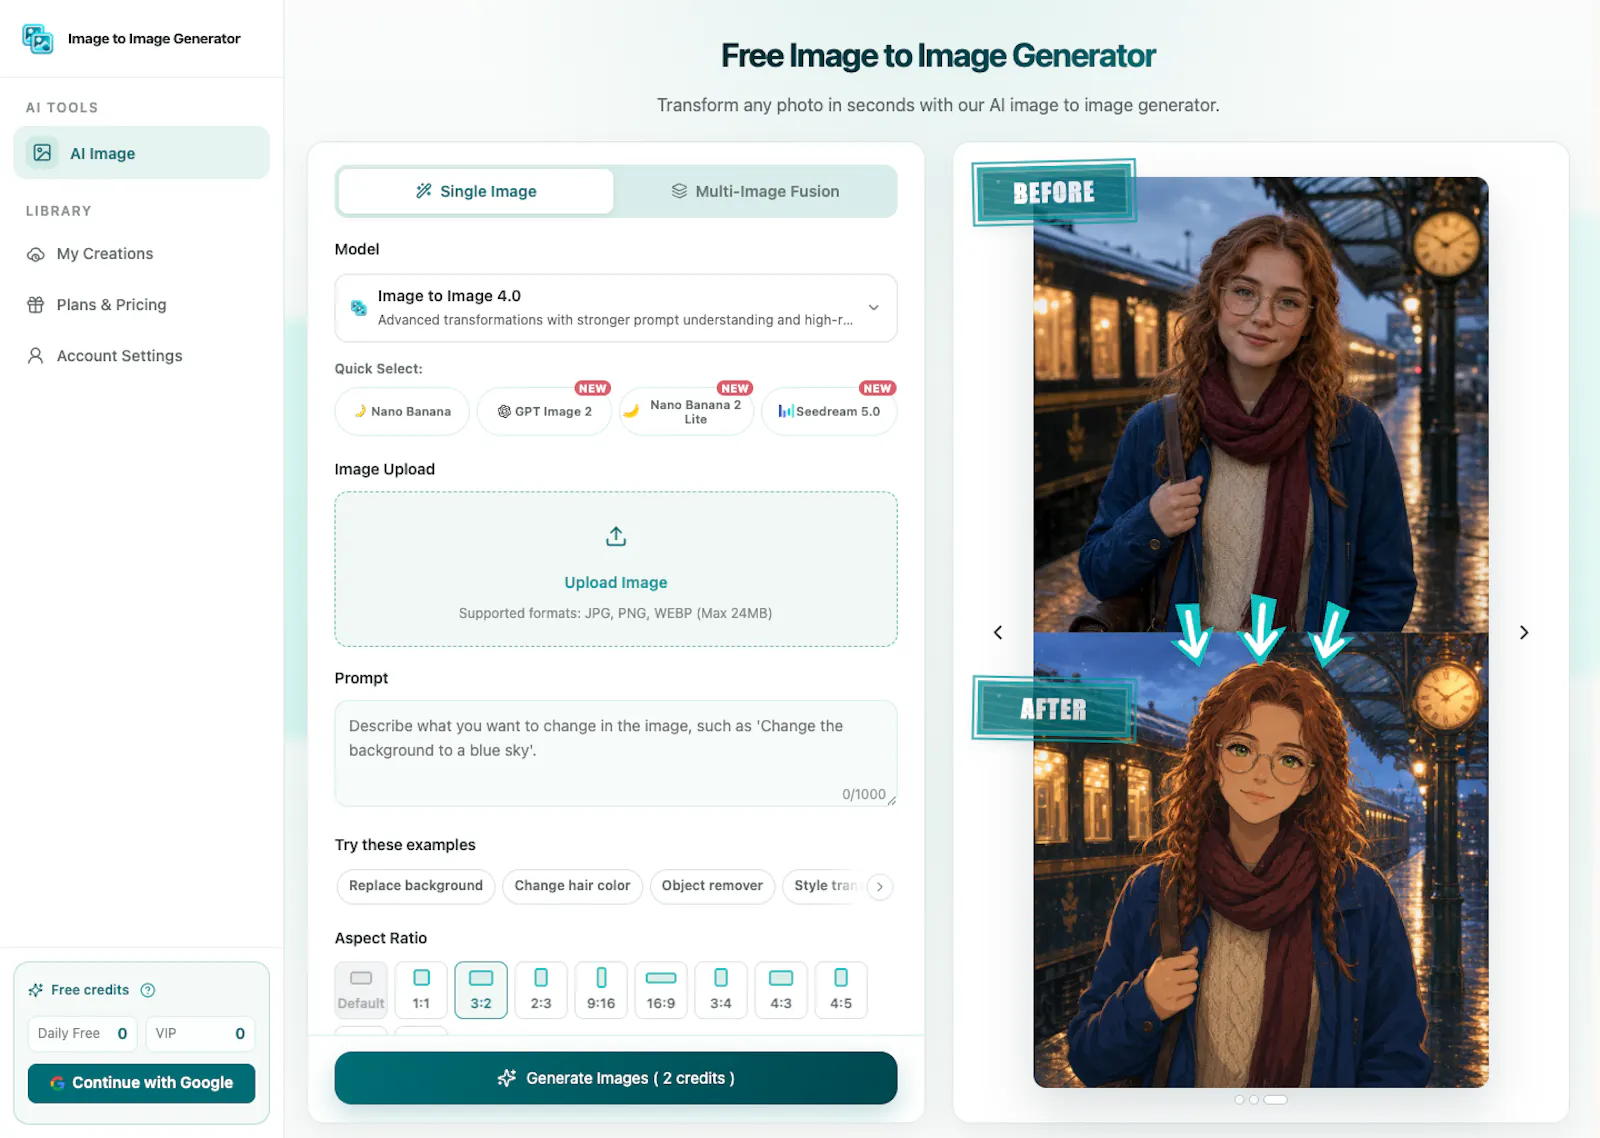Click the Nano Banana 2 Lite banana icon
Viewport: 1600px width, 1138px height.
coord(631,411)
